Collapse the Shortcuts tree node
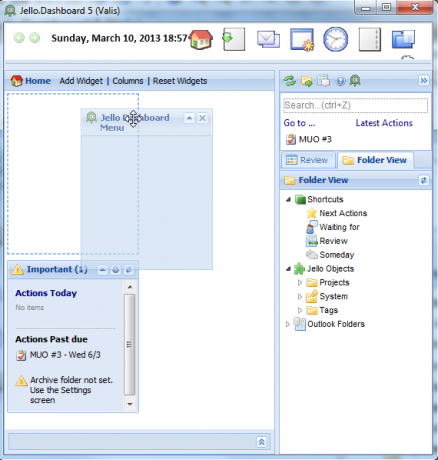 pos(288,199)
